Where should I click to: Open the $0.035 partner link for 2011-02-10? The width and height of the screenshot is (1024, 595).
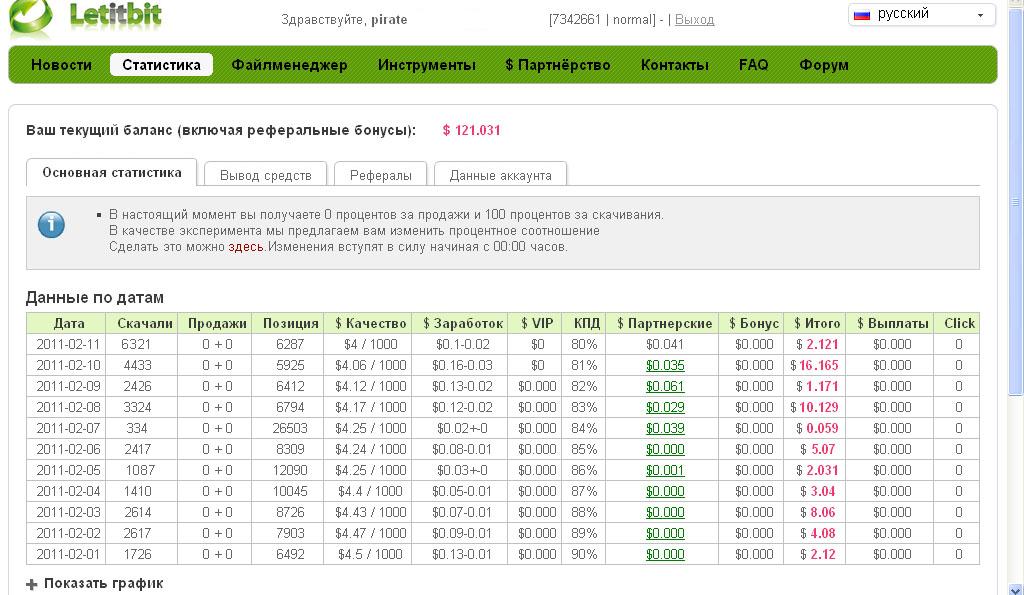click(x=665, y=365)
